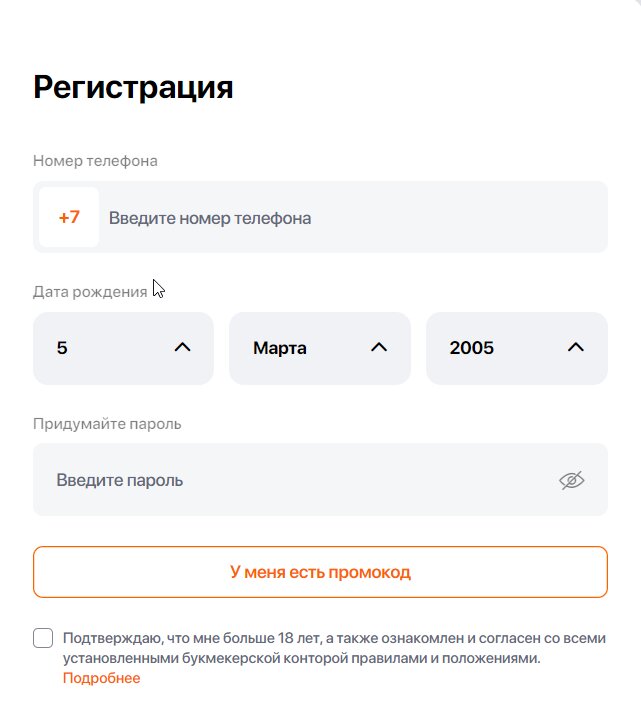Select the 'Марта' month value text
This screenshot has width=641, height=714.
coord(280,348)
